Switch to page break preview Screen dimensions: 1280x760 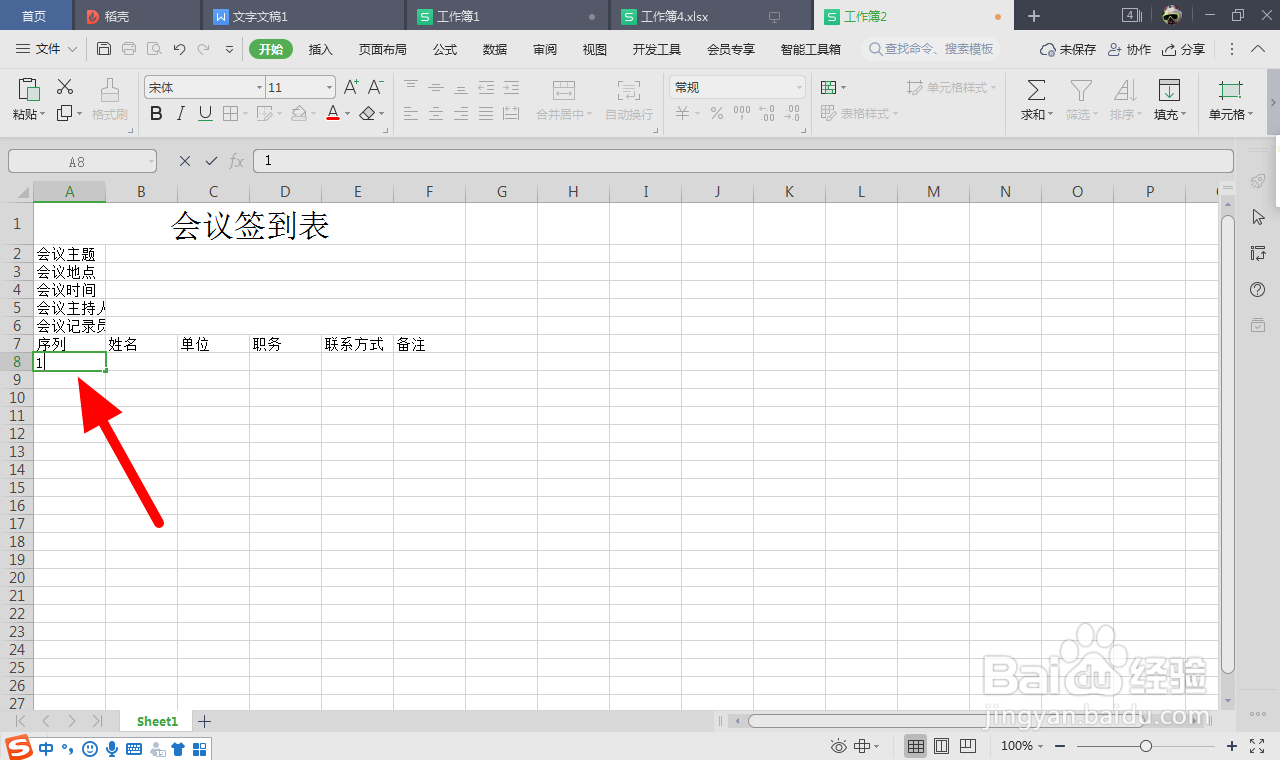click(968, 746)
